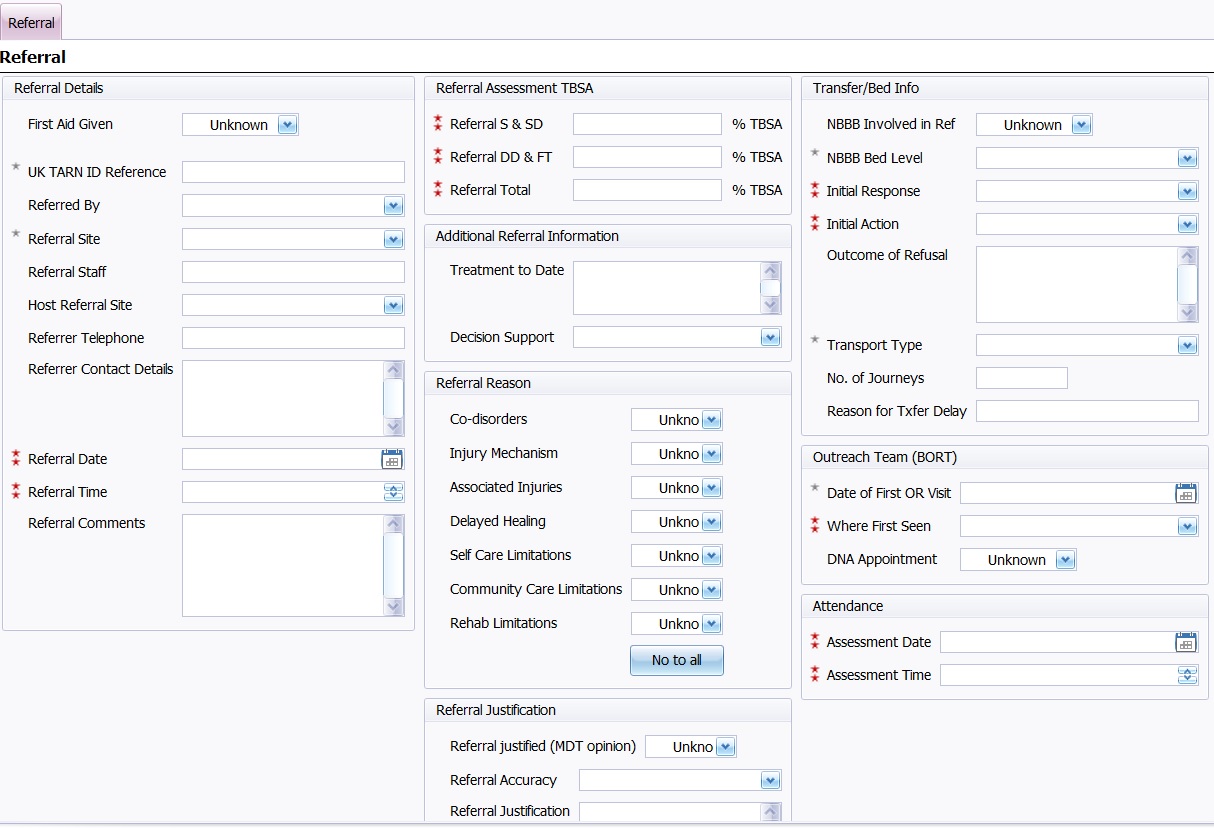Expand the First Aid Given dropdown
Viewport: 1214px width, 828px height.
[x=287, y=125]
